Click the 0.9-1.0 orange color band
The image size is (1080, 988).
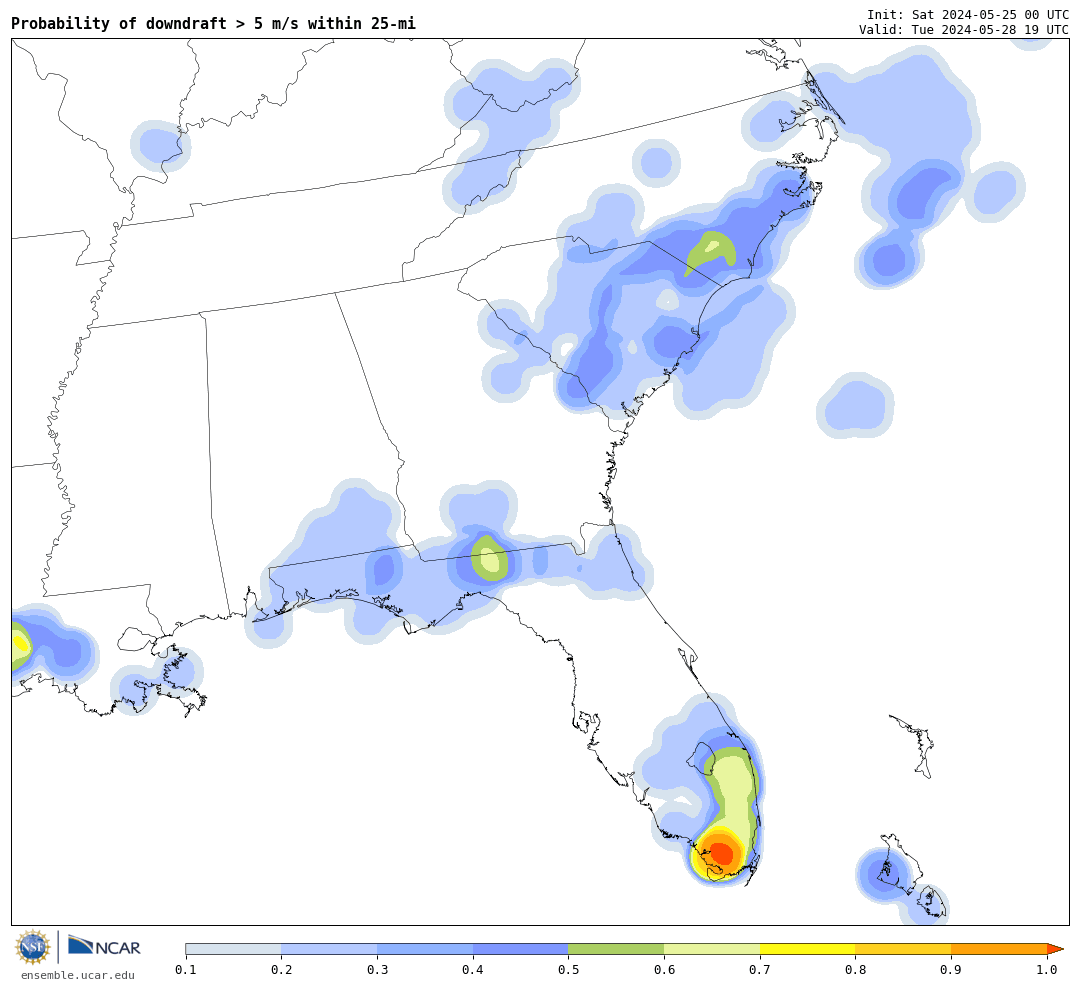point(999,949)
